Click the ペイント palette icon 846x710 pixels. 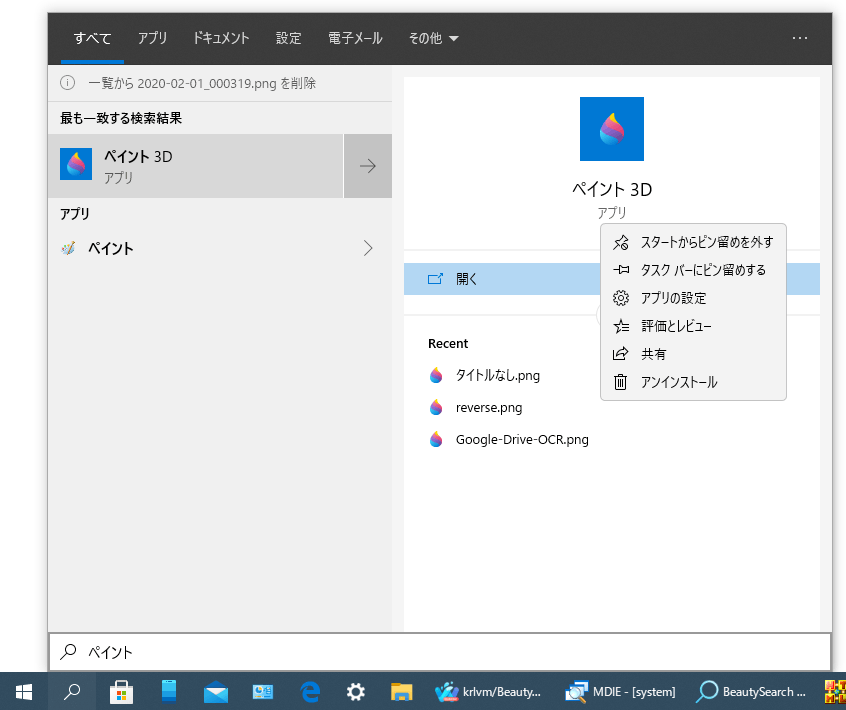pos(68,248)
